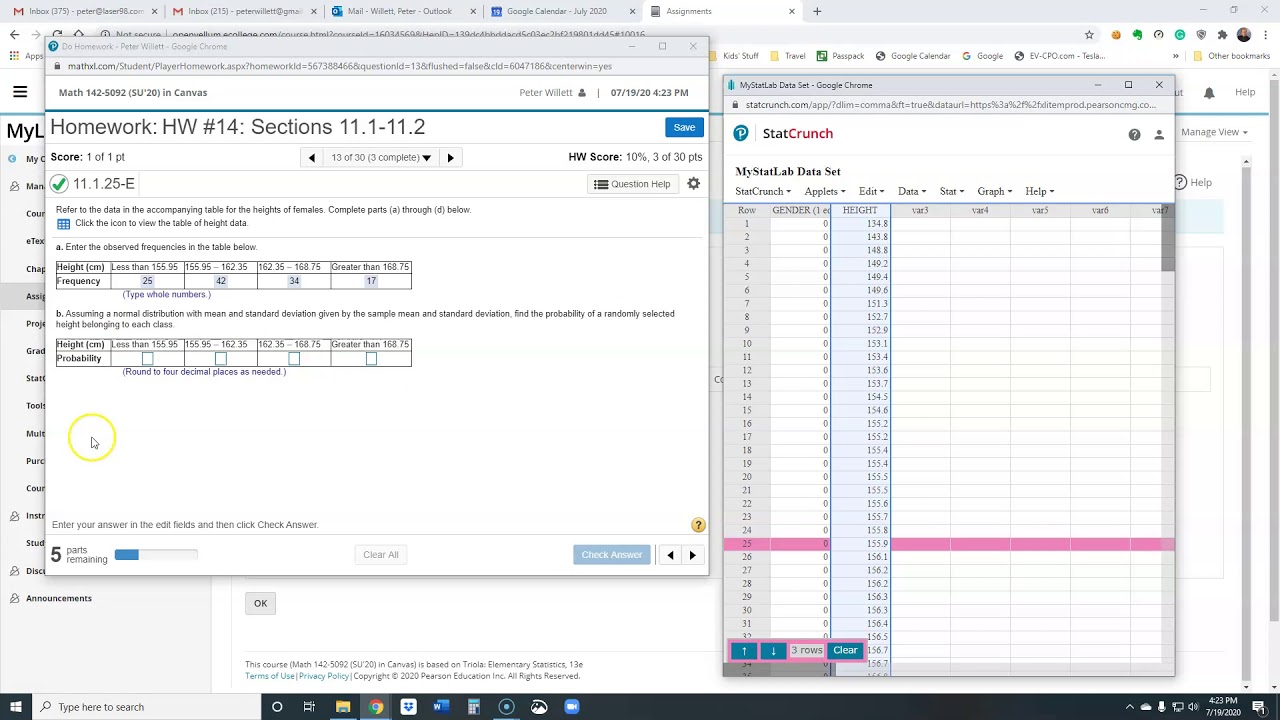Click previous part arrow beside Check Answer

pos(671,555)
